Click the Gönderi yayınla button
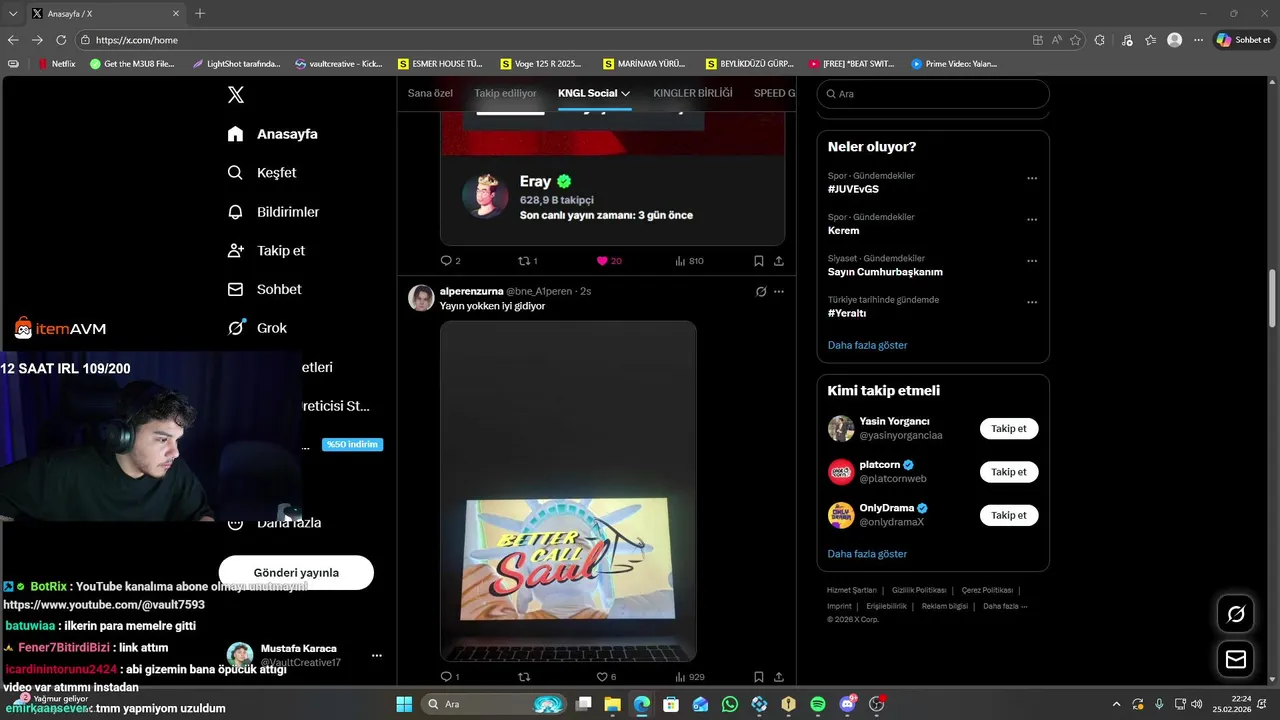The image size is (1280, 720). 296,573
